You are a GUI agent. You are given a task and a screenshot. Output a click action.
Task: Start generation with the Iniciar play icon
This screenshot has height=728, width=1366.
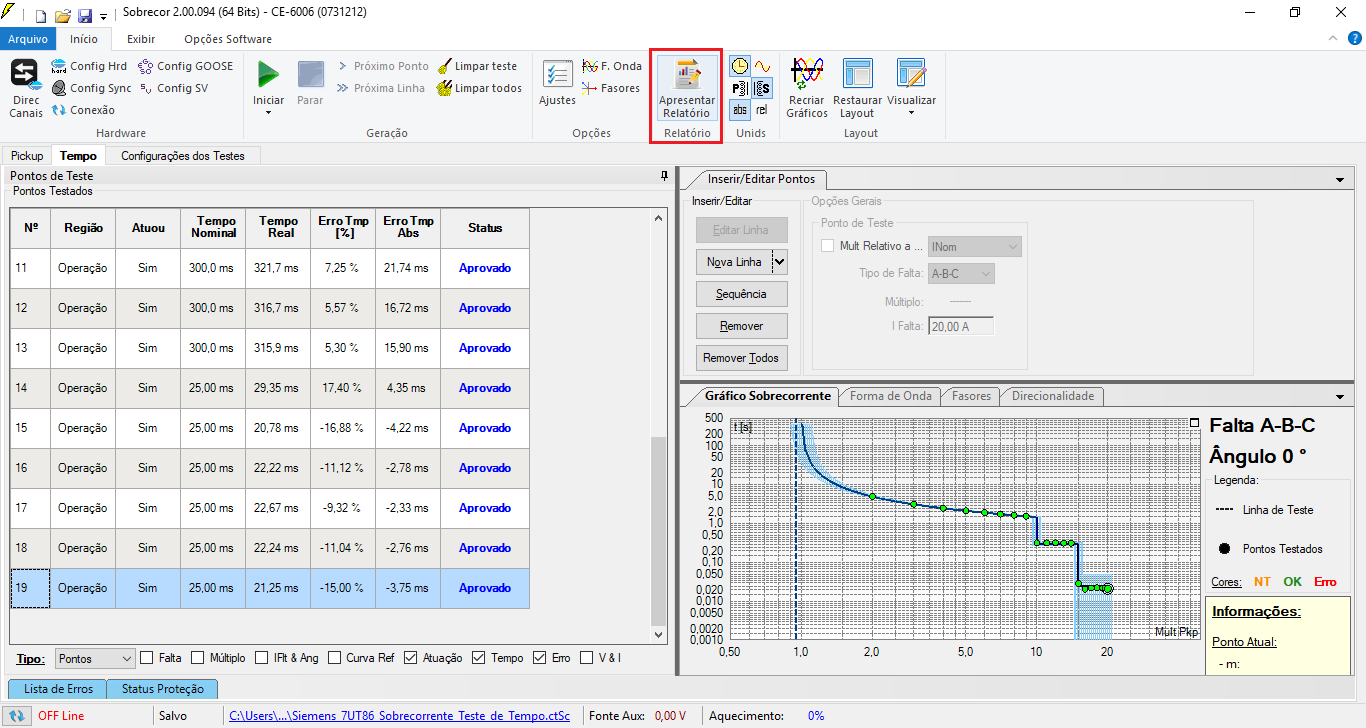(x=268, y=76)
